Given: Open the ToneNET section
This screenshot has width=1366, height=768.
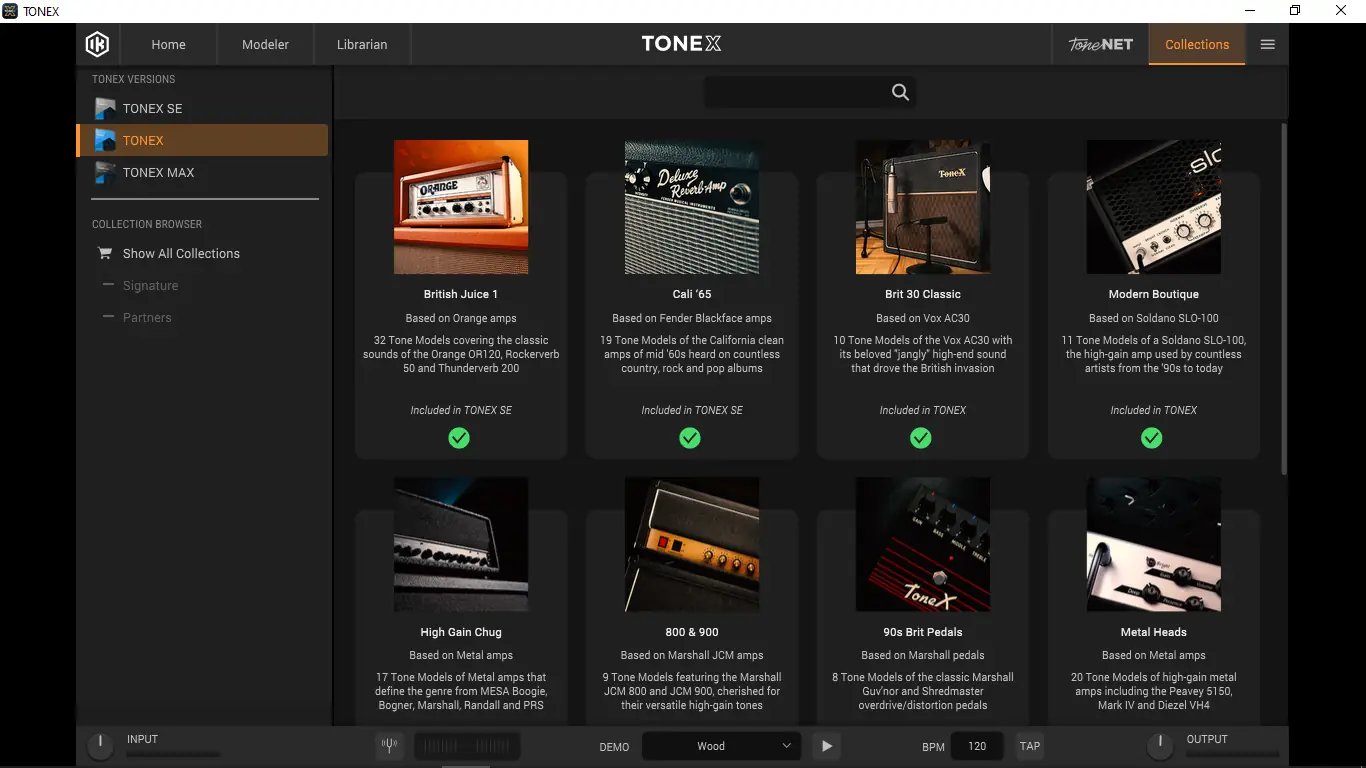Looking at the screenshot, I should [x=1100, y=44].
